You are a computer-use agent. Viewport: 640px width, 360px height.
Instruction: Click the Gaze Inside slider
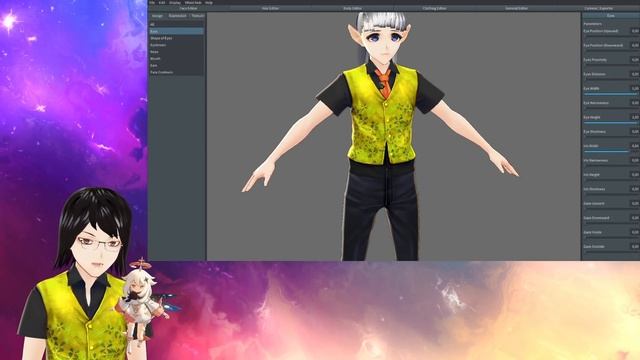coord(611,238)
